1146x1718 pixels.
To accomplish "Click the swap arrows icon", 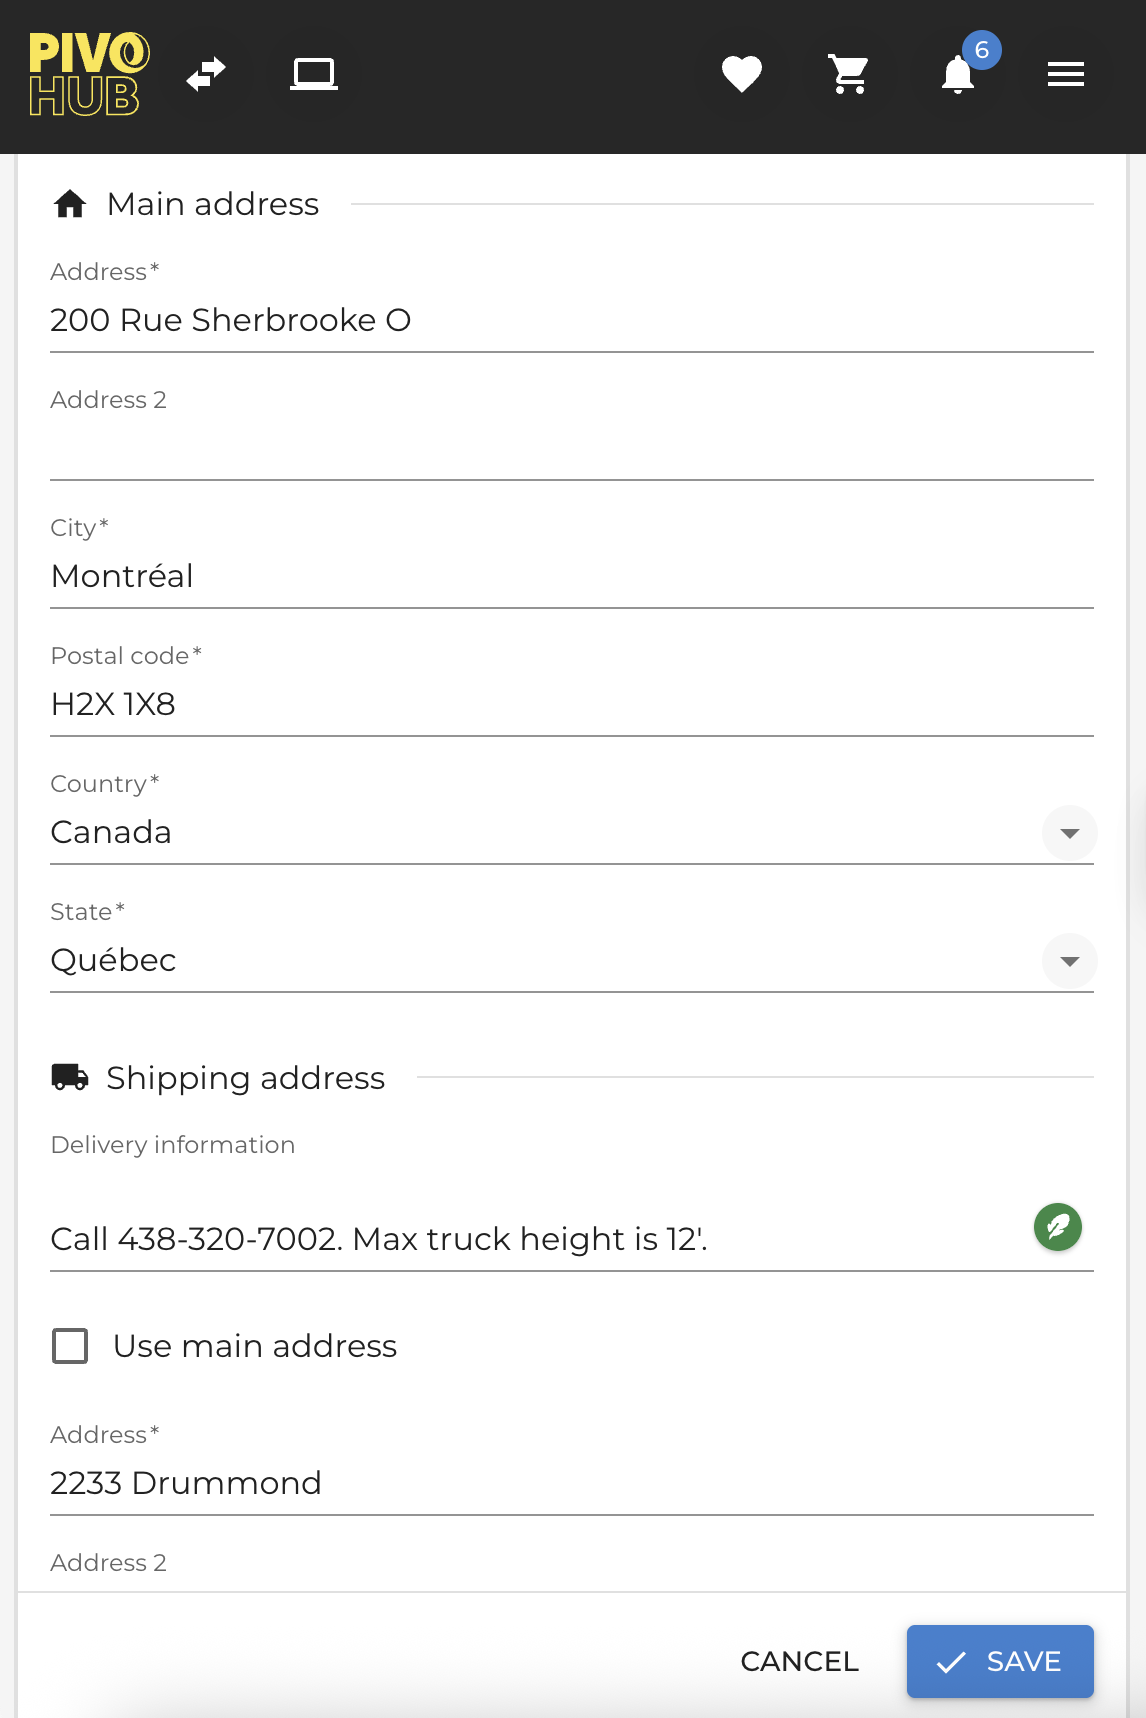I will (206, 74).
